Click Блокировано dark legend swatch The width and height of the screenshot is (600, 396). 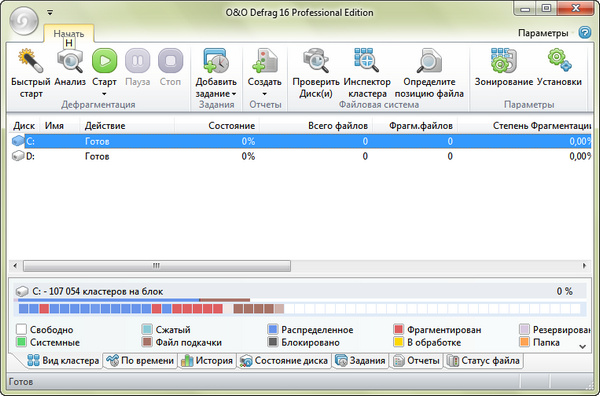coord(273,342)
